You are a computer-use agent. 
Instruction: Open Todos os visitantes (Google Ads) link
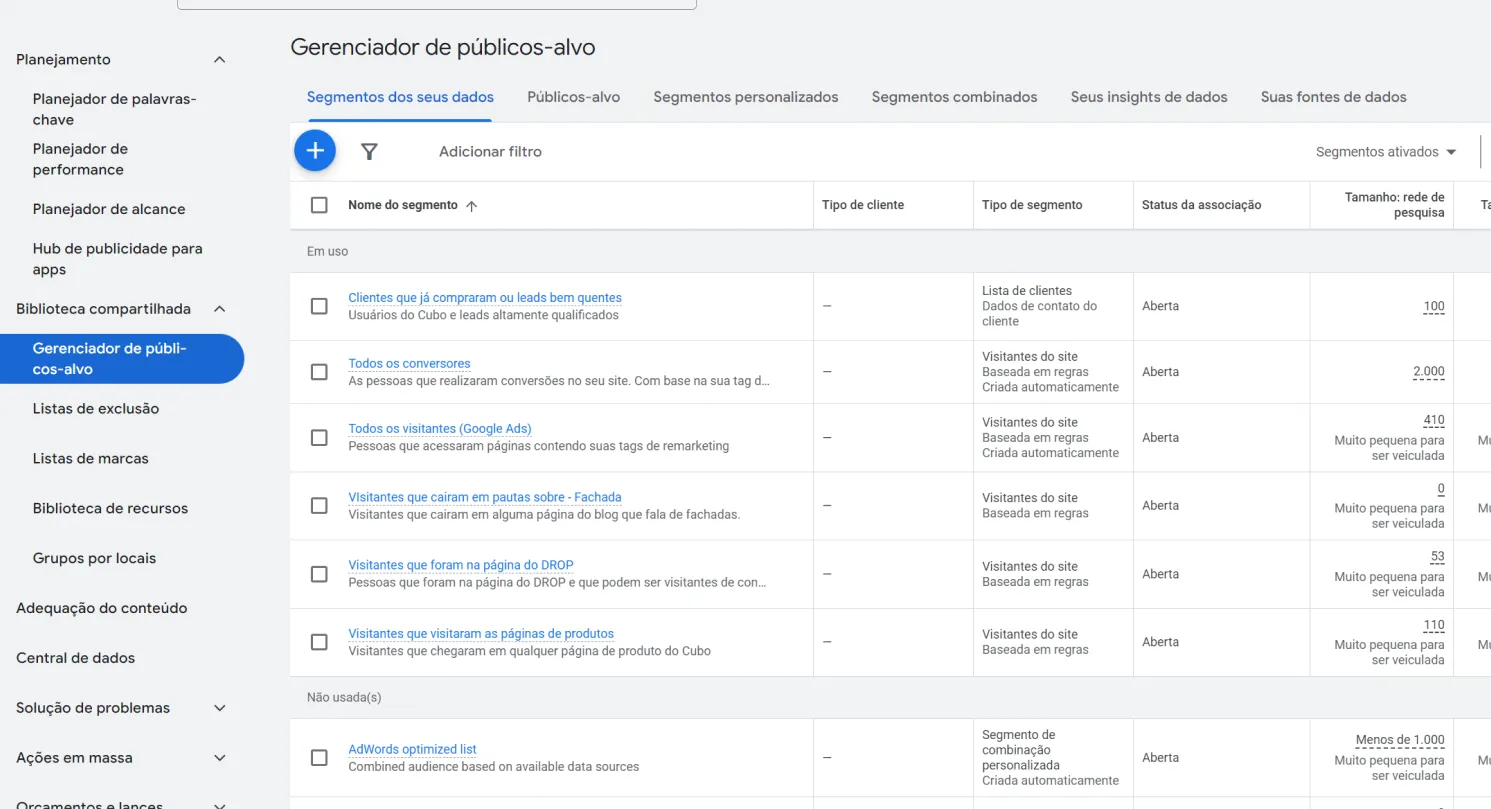(x=439, y=429)
